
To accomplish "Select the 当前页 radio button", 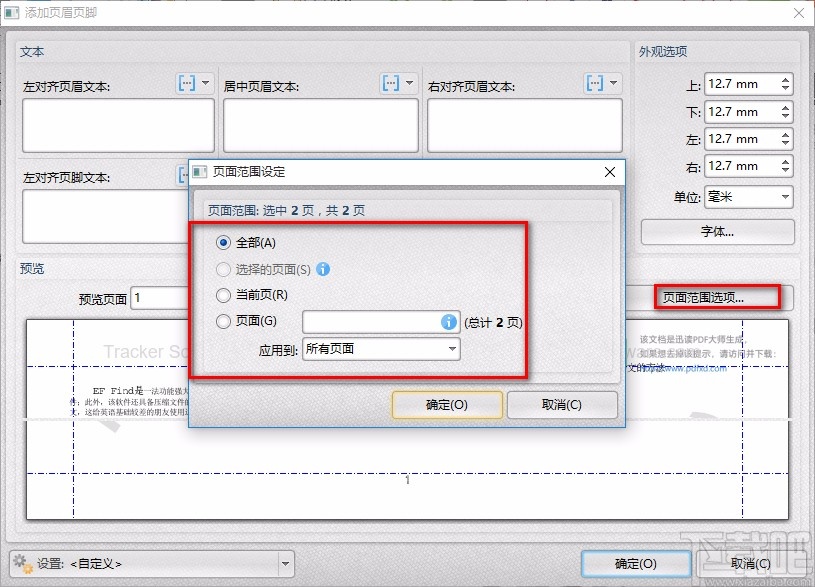I will [x=222, y=294].
